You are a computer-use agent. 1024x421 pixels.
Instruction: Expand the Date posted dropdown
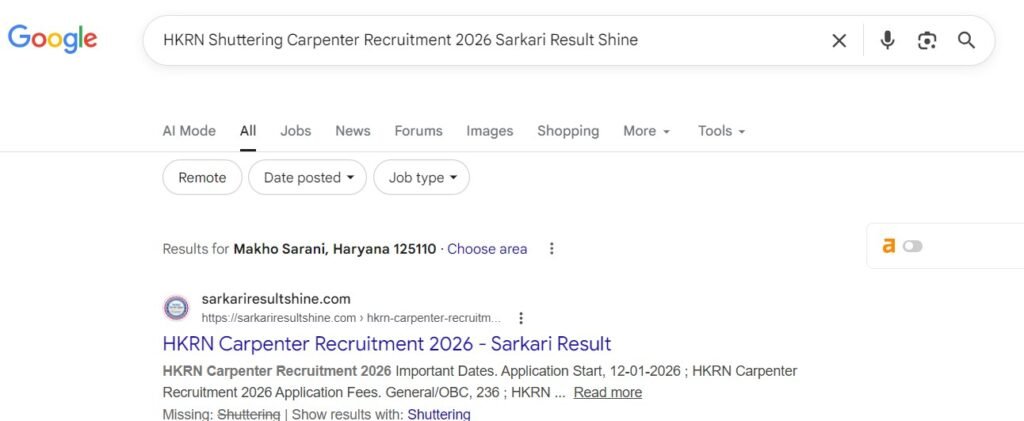pos(308,177)
